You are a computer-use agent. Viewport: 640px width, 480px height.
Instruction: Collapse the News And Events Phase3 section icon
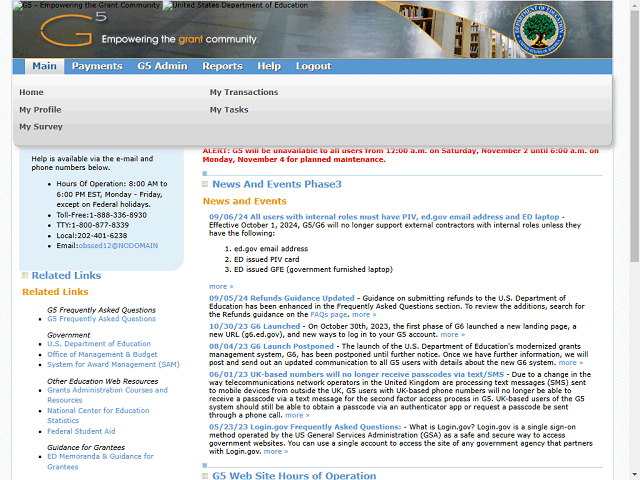coord(205,184)
